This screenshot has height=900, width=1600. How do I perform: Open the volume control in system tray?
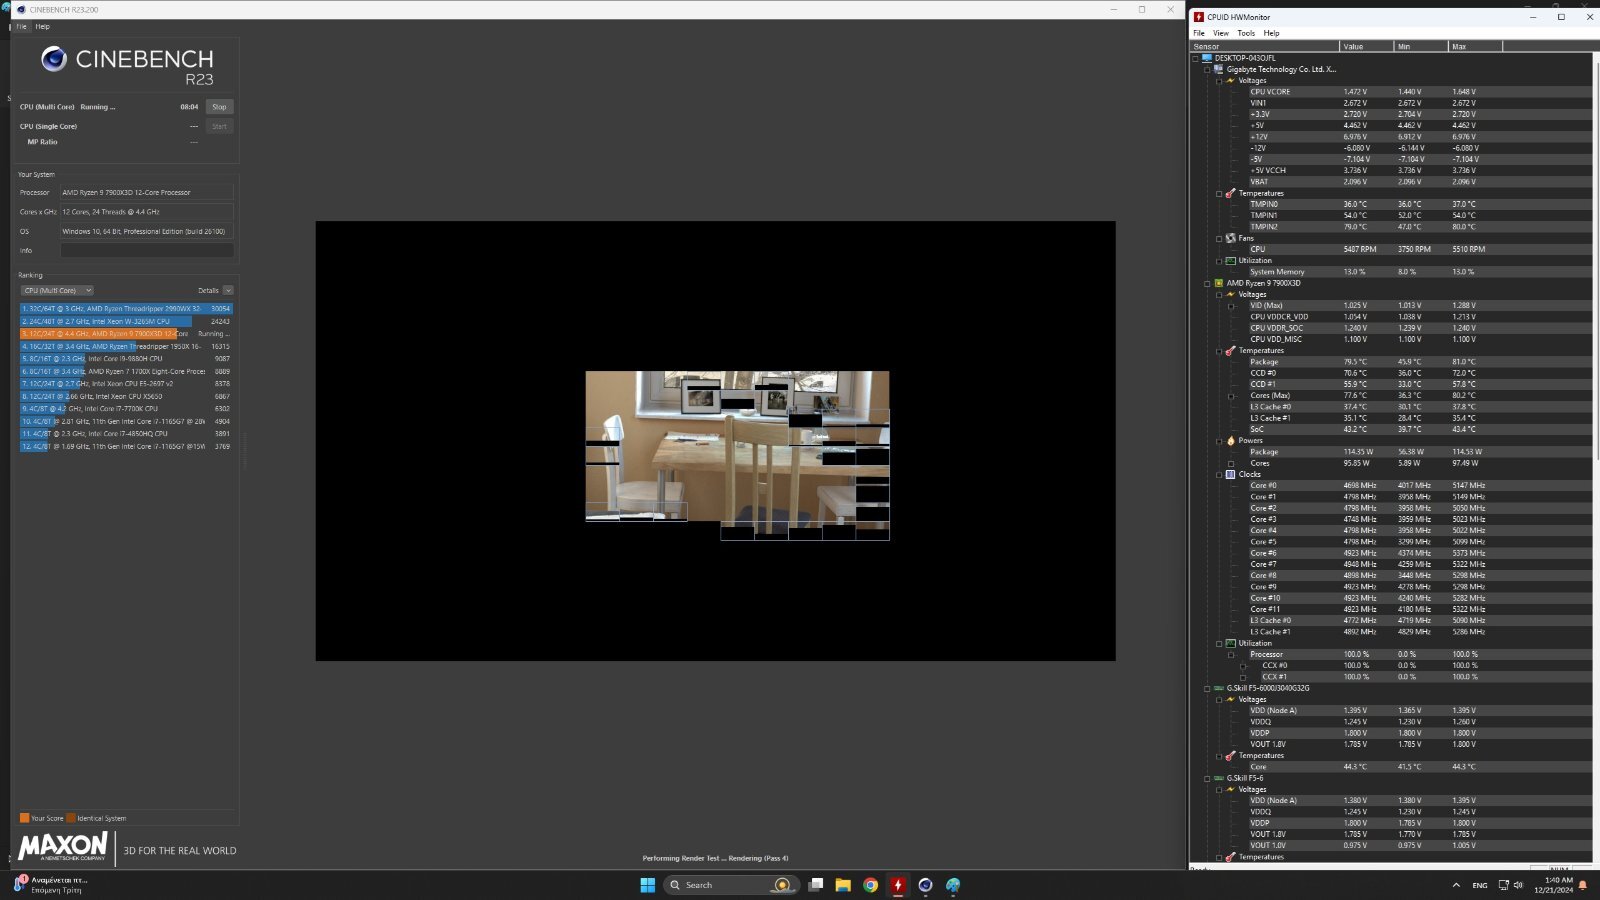click(x=1518, y=885)
